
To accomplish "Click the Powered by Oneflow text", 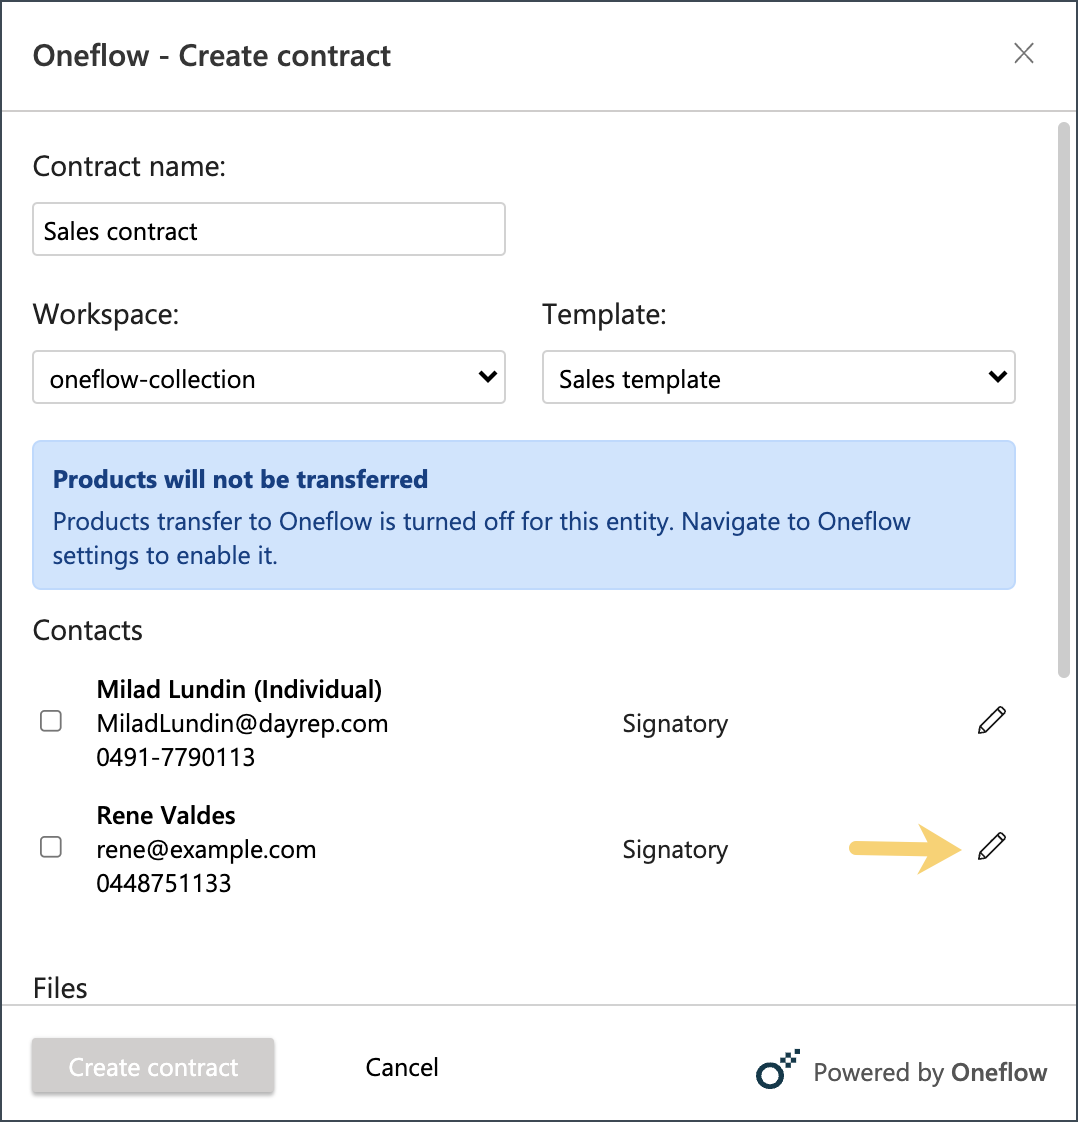I will [930, 1072].
